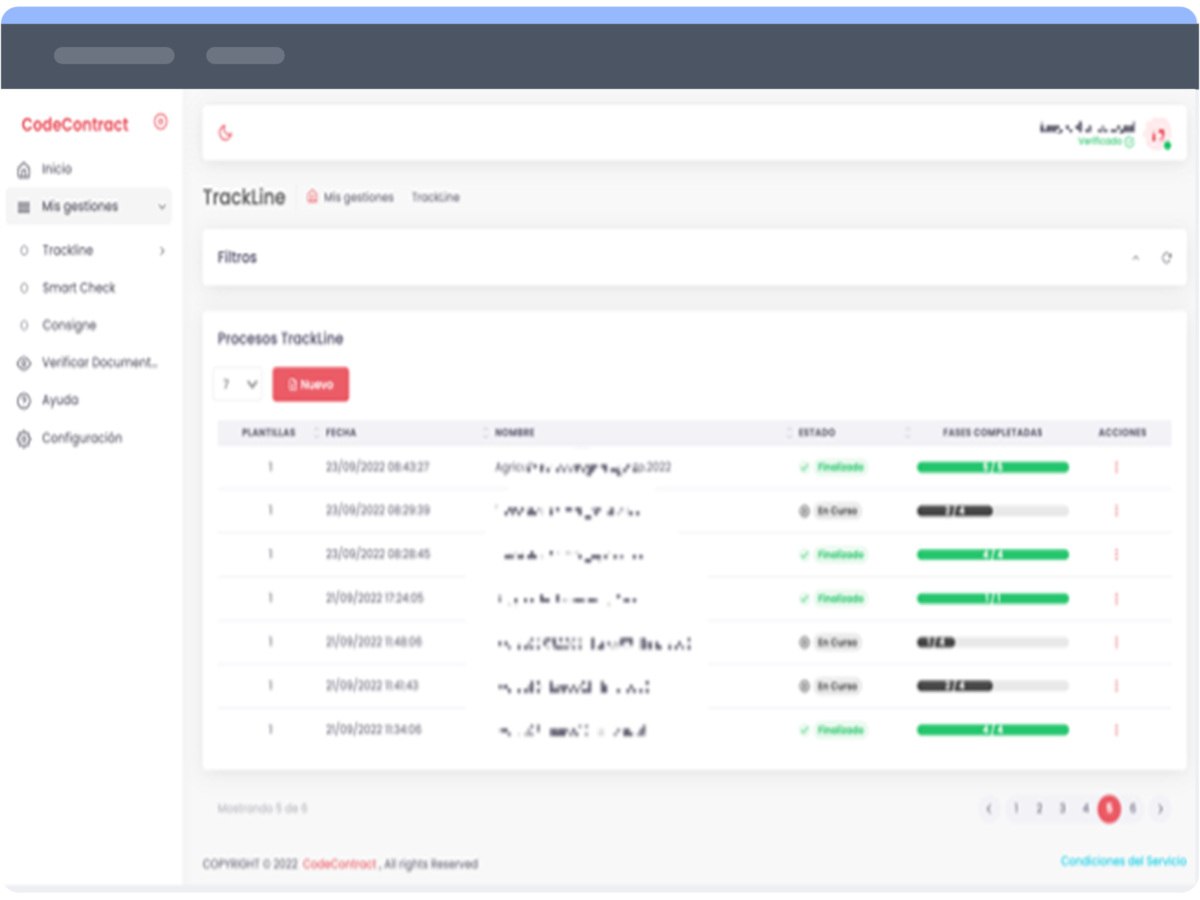Click the red Nuevo button
The height and width of the screenshot is (900, 1200).
click(x=310, y=384)
